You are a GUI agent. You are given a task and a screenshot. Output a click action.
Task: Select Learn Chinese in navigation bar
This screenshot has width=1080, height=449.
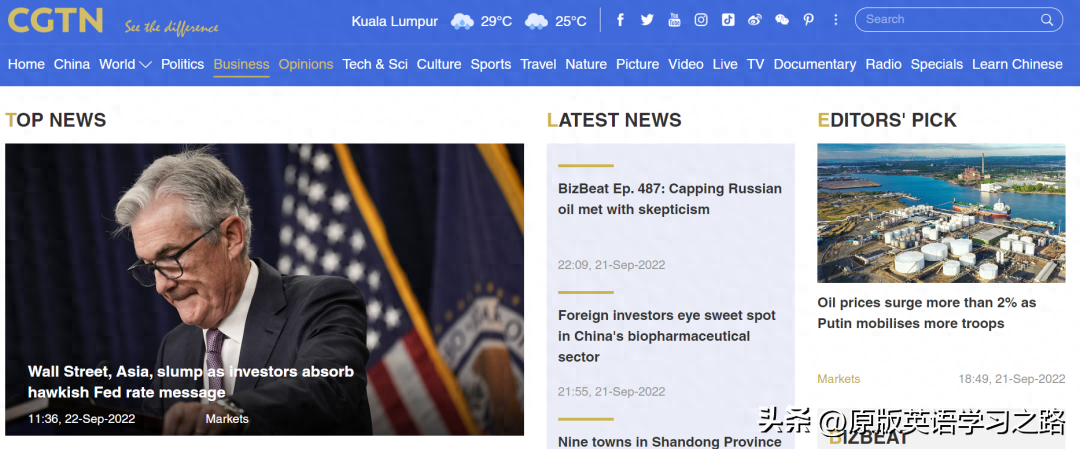1017,64
